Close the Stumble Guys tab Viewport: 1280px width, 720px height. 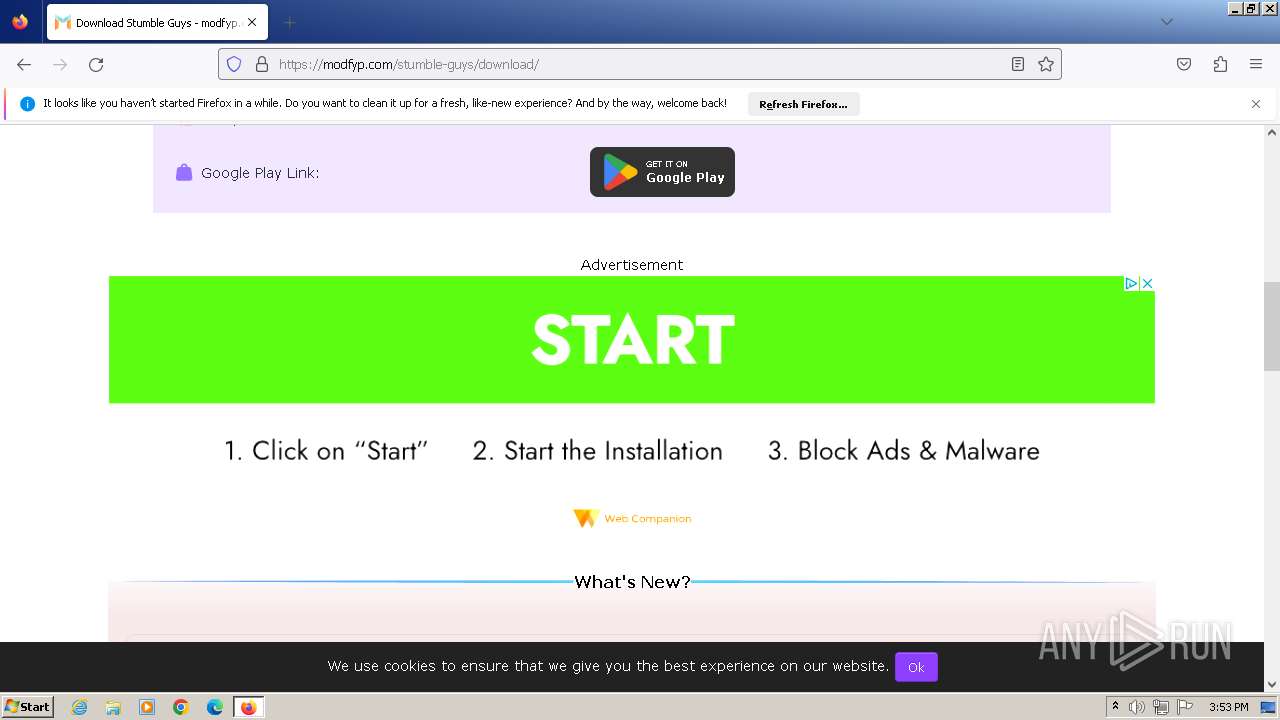click(252, 22)
